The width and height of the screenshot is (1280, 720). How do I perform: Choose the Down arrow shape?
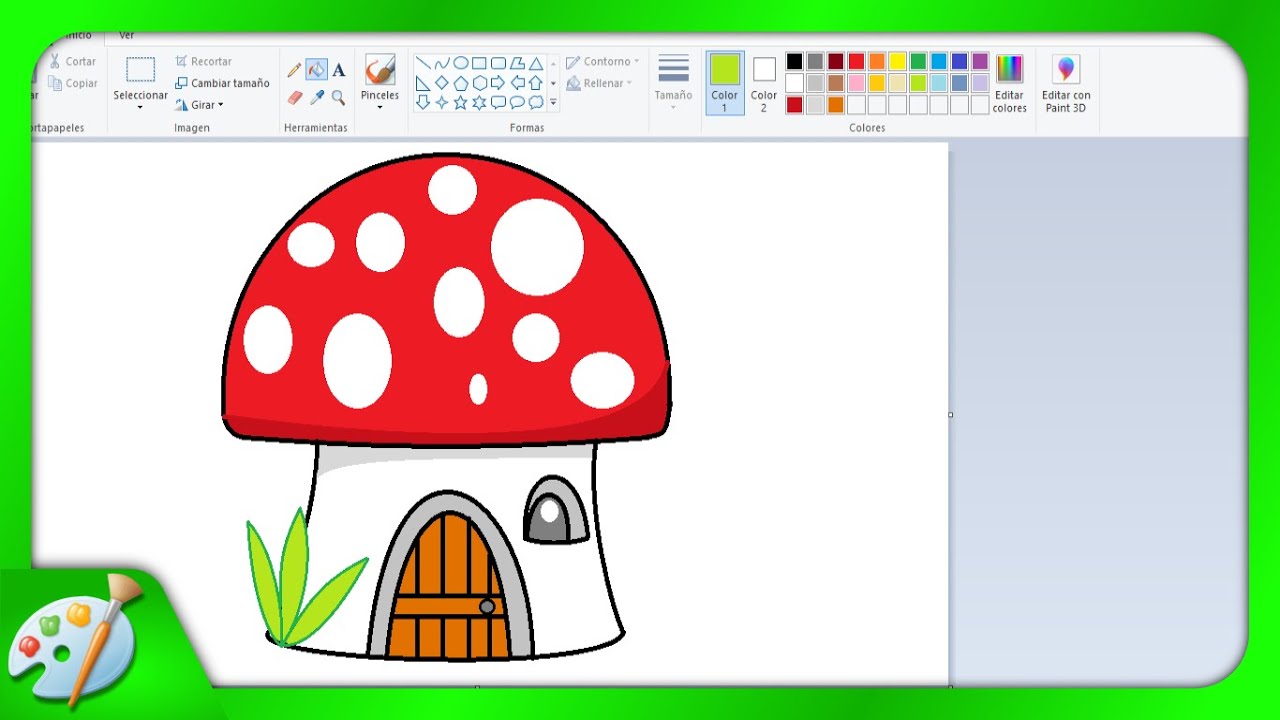click(x=423, y=102)
